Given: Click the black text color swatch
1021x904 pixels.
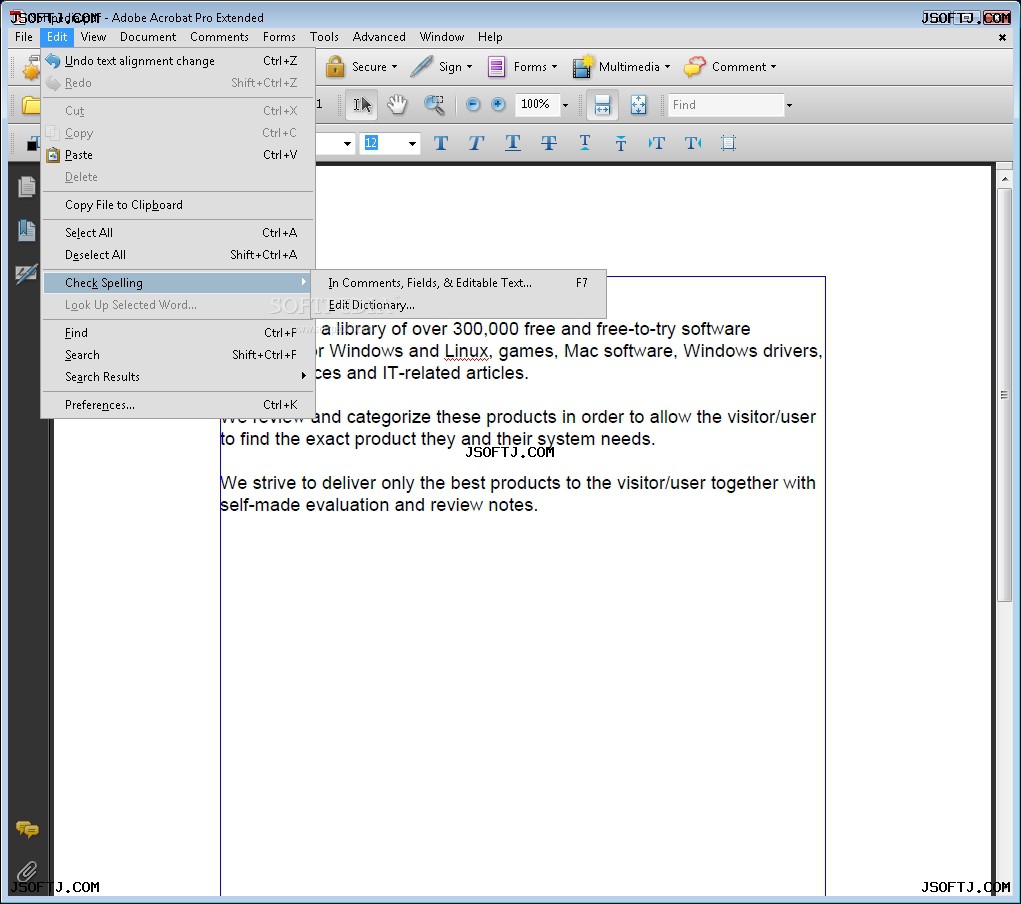Looking at the screenshot, I should (x=32, y=144).
